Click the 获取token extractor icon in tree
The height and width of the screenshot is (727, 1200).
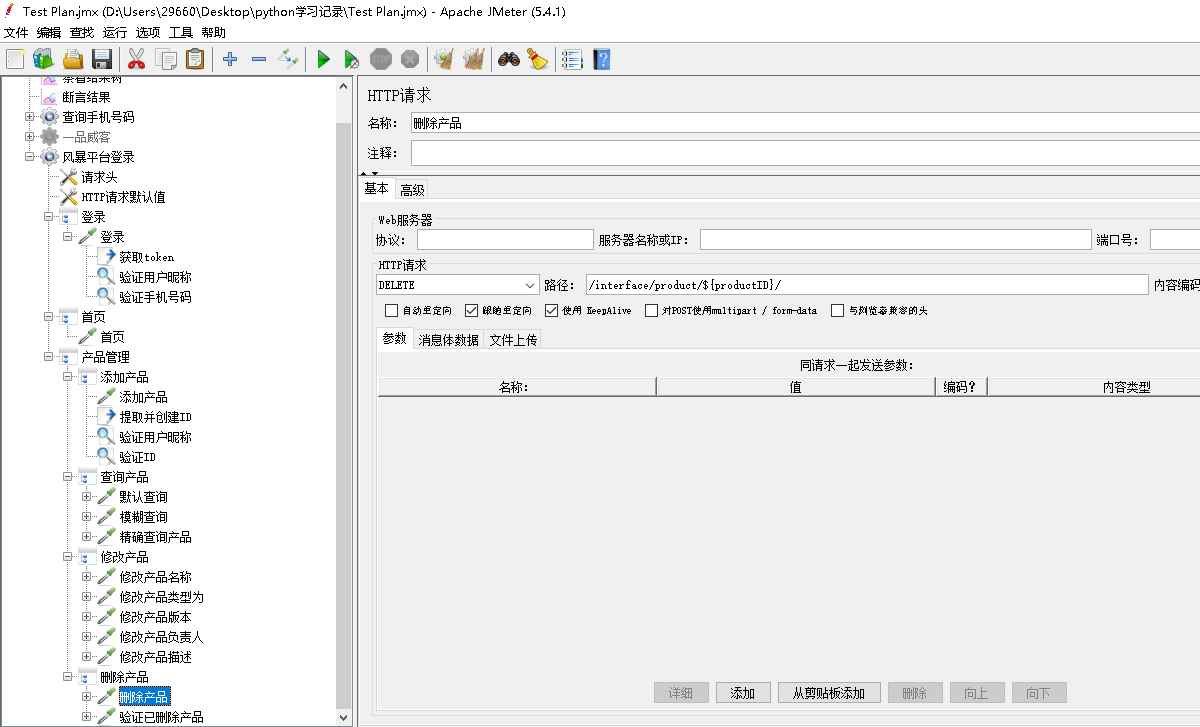[107, 257]
